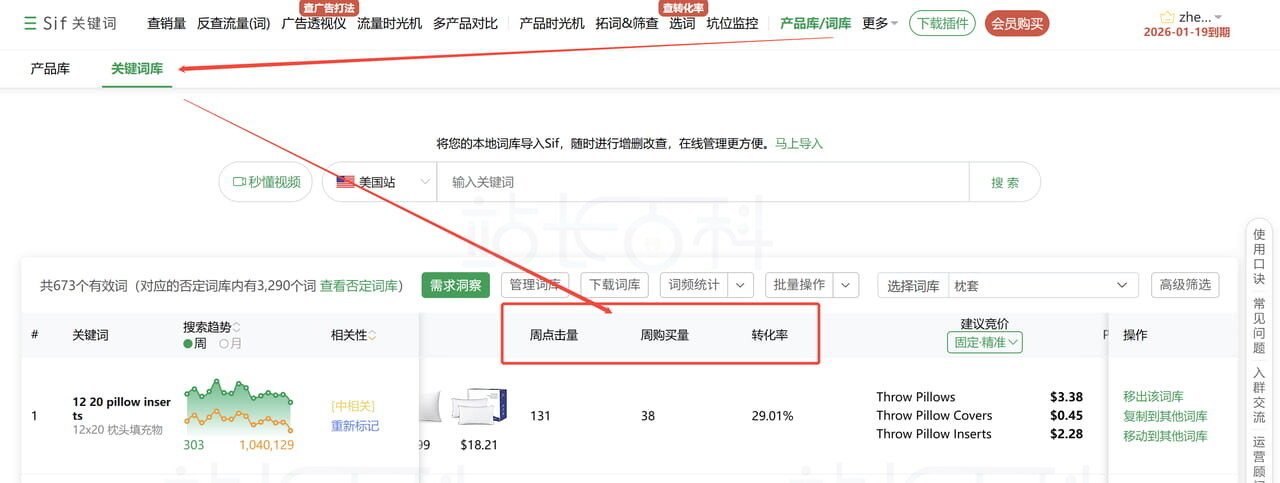
Task: Open 广告透视仪 in top navigation
Action: click(x=314, y=23)
